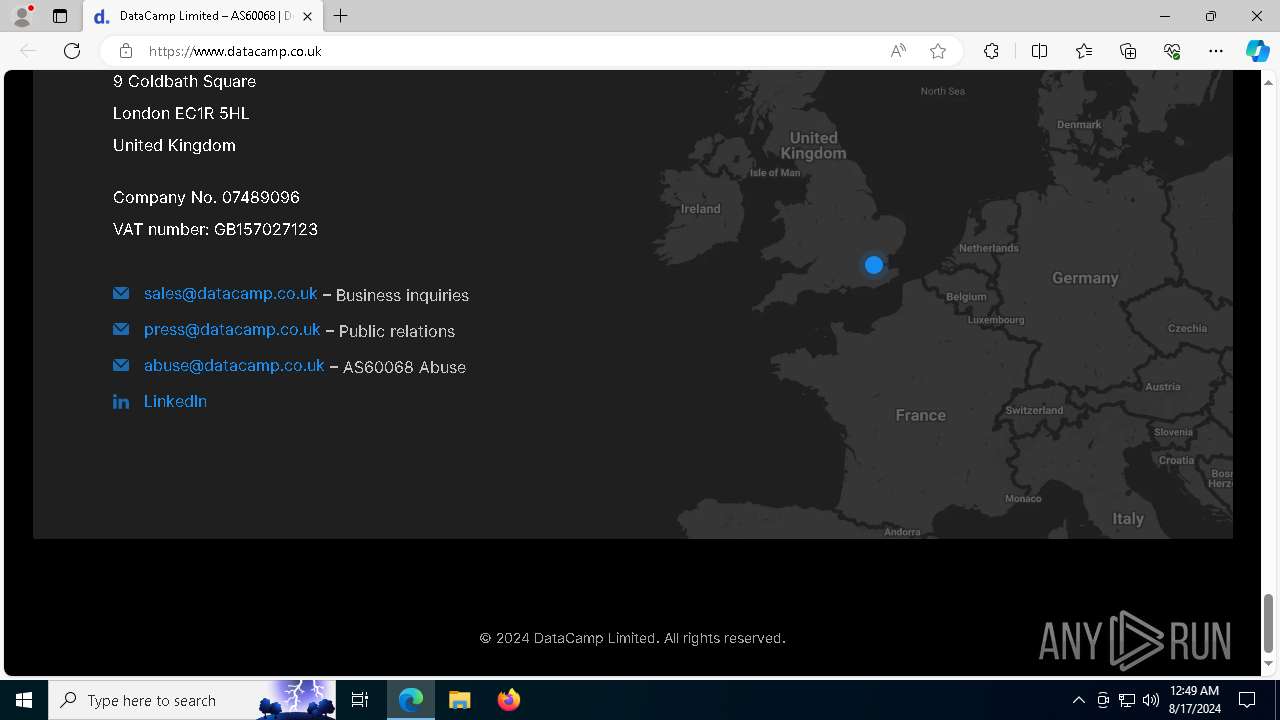The image size is (1280, 720).
Task: Open the Collections icon
Action: coord(1128,51)
